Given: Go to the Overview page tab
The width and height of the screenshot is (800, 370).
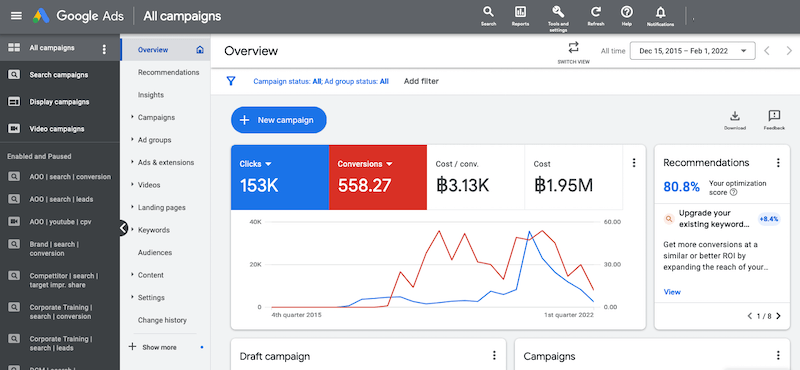Looking at the screenshot, I should click(153, 50).
